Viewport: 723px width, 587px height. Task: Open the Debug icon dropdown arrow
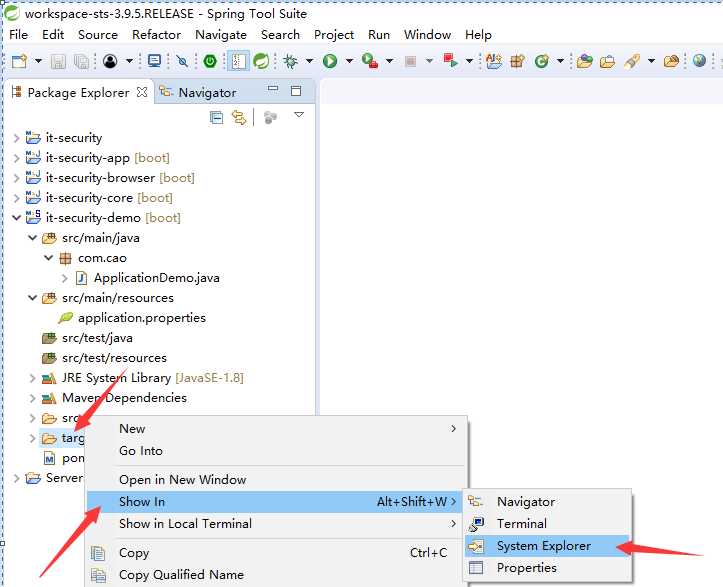click(309, 61)
